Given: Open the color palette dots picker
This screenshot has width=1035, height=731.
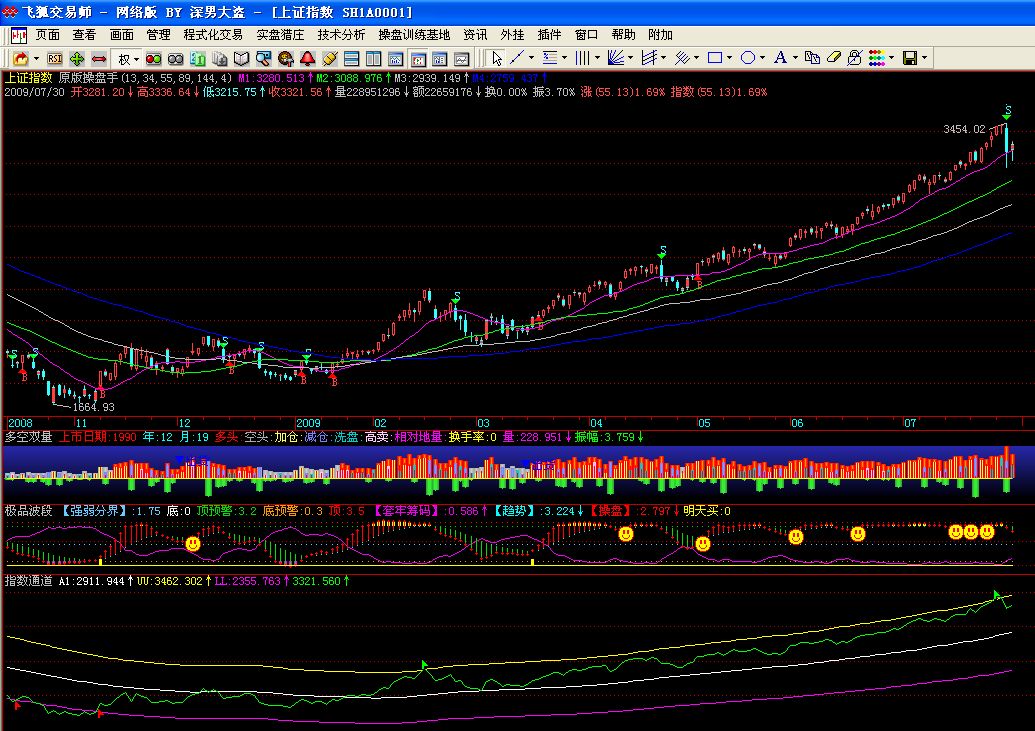Looking at the screenshot, I should [877, 58].
